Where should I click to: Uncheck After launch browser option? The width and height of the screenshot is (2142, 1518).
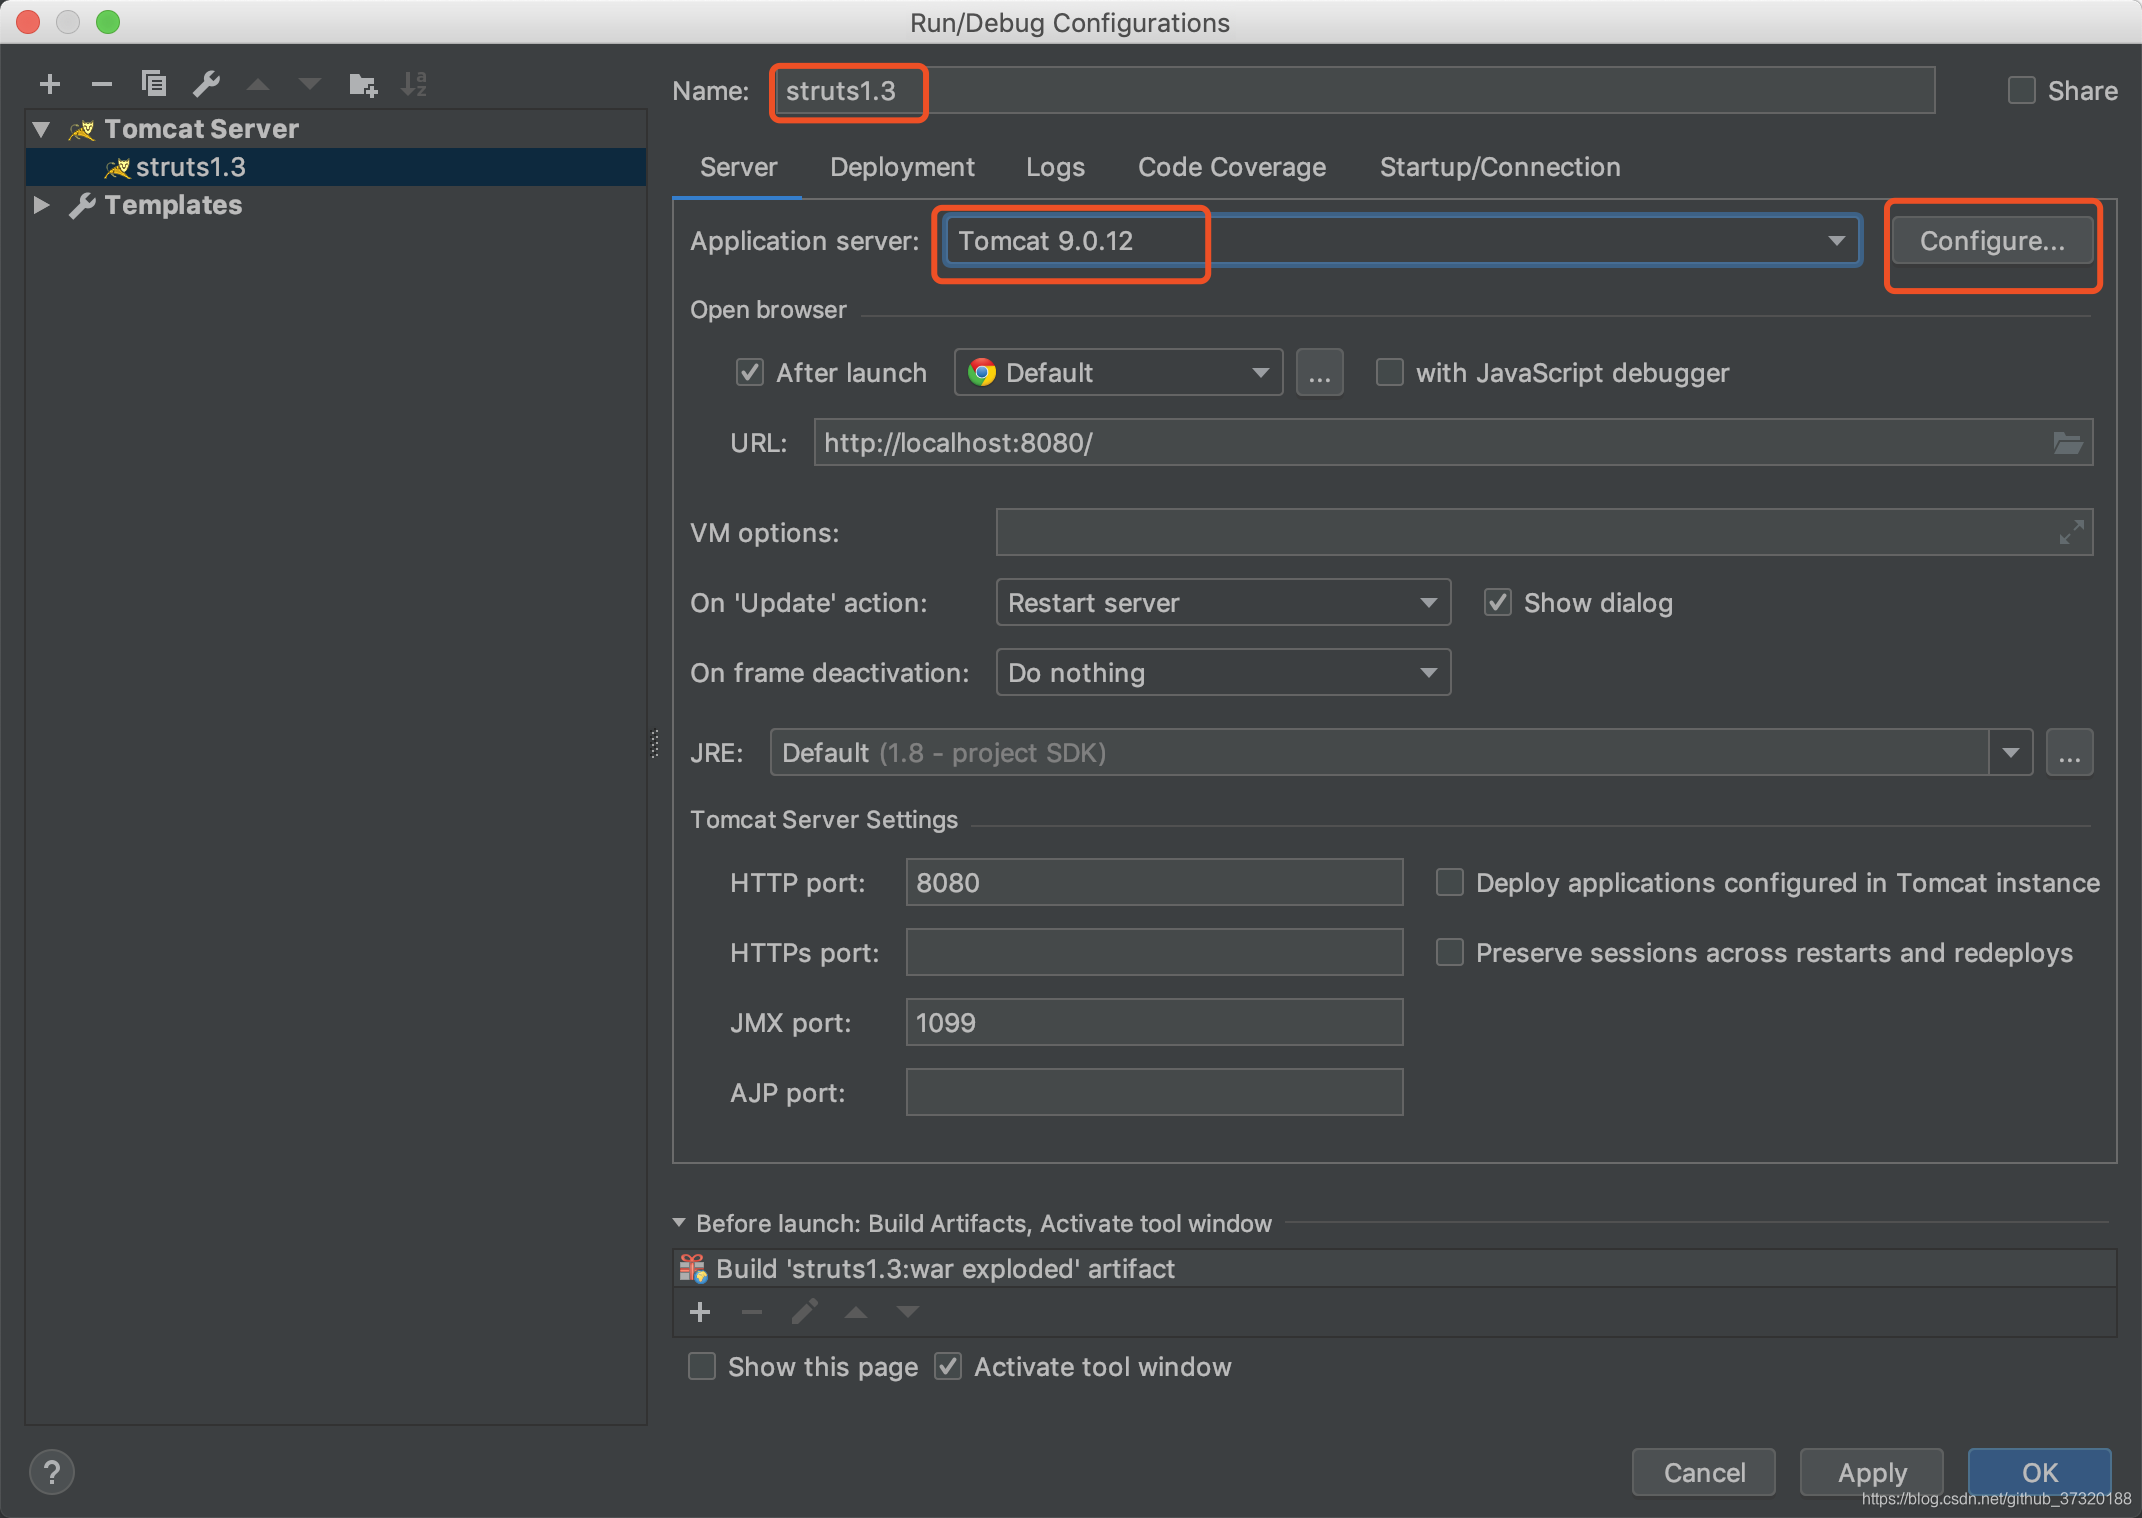[750, 373]
